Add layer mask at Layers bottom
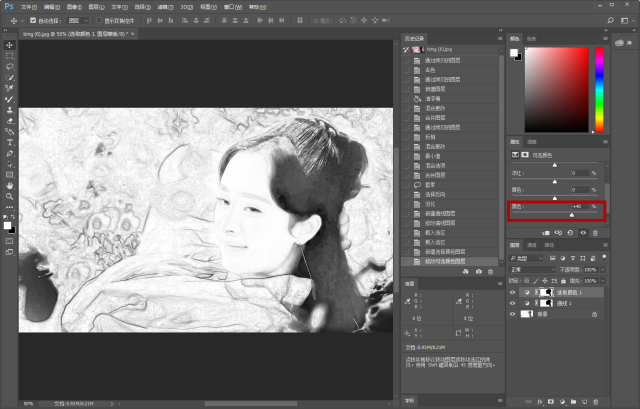This screenshot has width=640, height=409. tap(551, 402)
